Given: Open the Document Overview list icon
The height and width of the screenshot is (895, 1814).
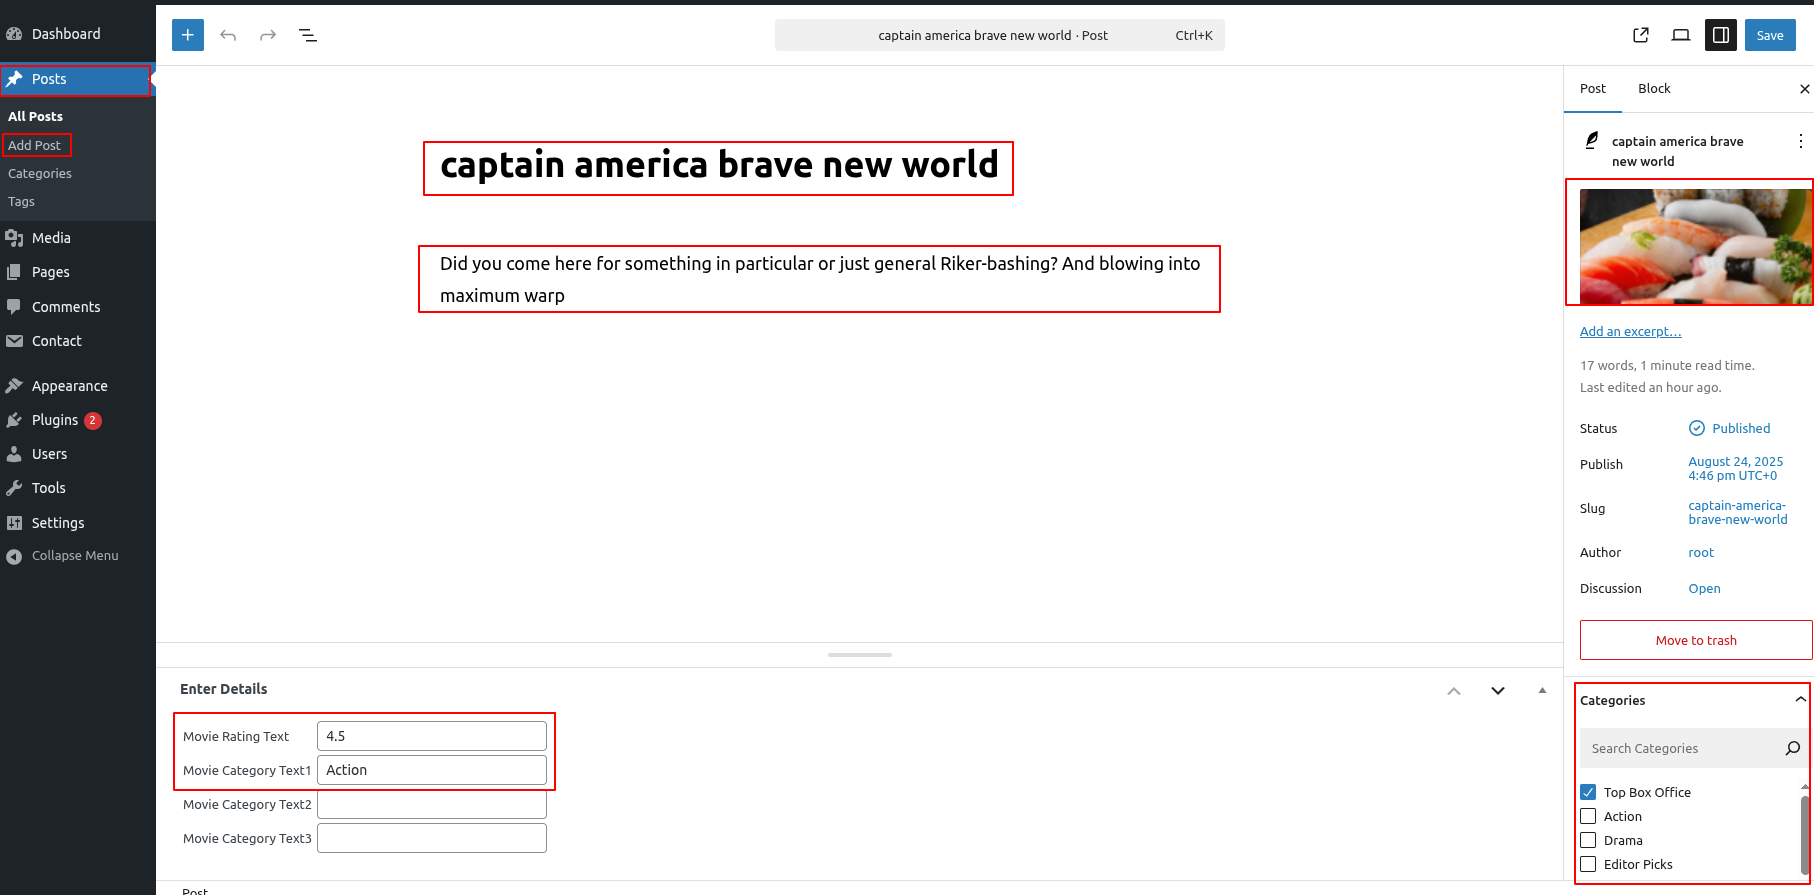Looking at the screenshot, I should (308, 35).
